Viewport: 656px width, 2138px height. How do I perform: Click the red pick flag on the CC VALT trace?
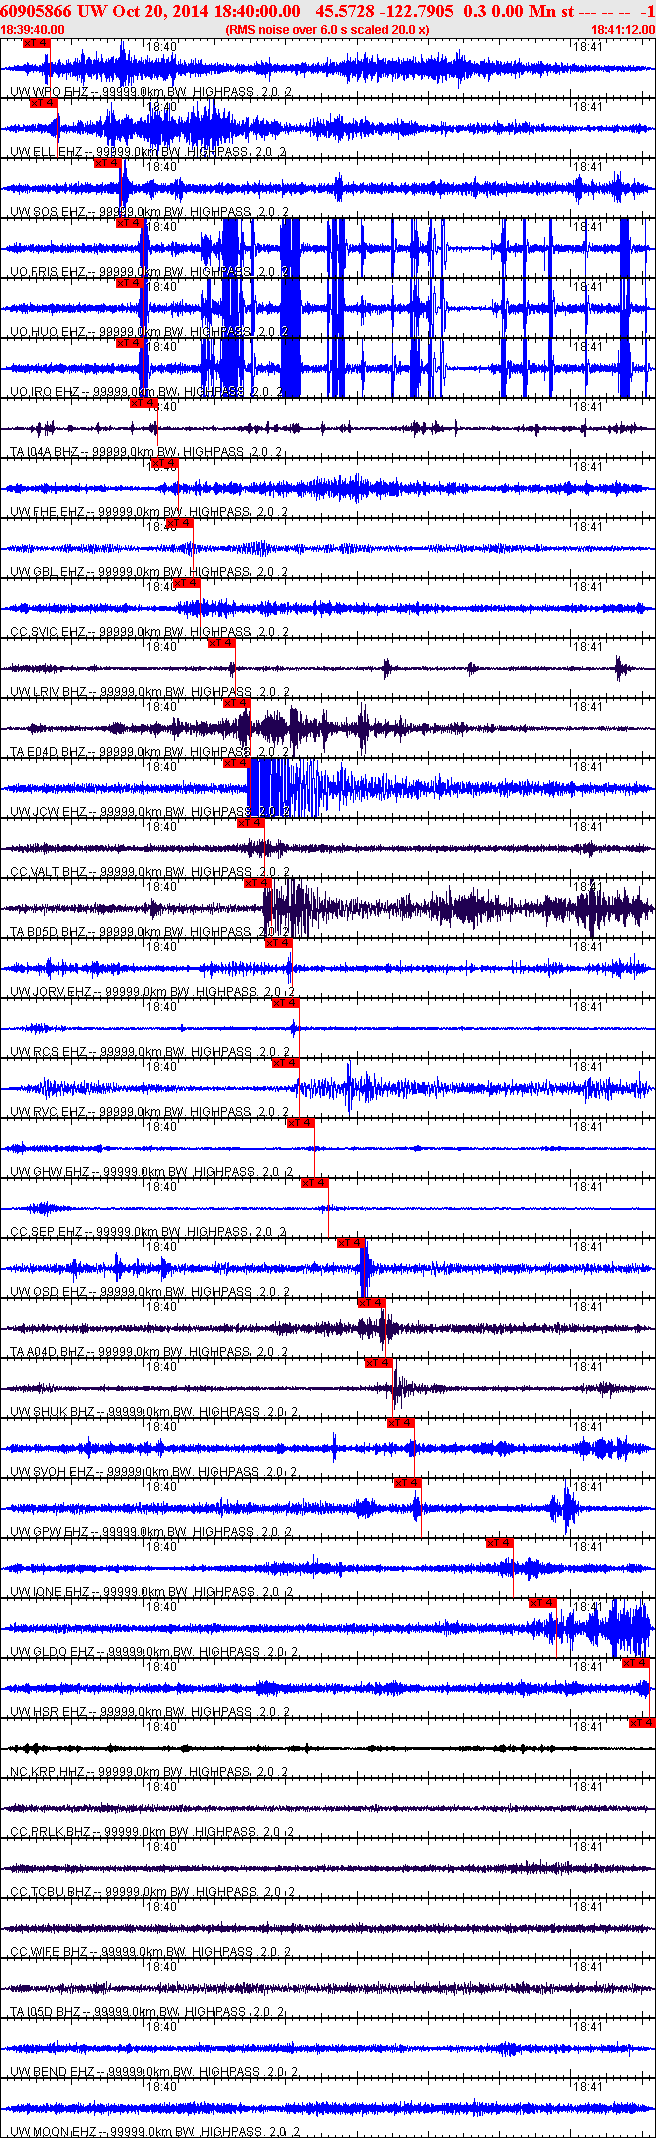(x=251, y=823)
